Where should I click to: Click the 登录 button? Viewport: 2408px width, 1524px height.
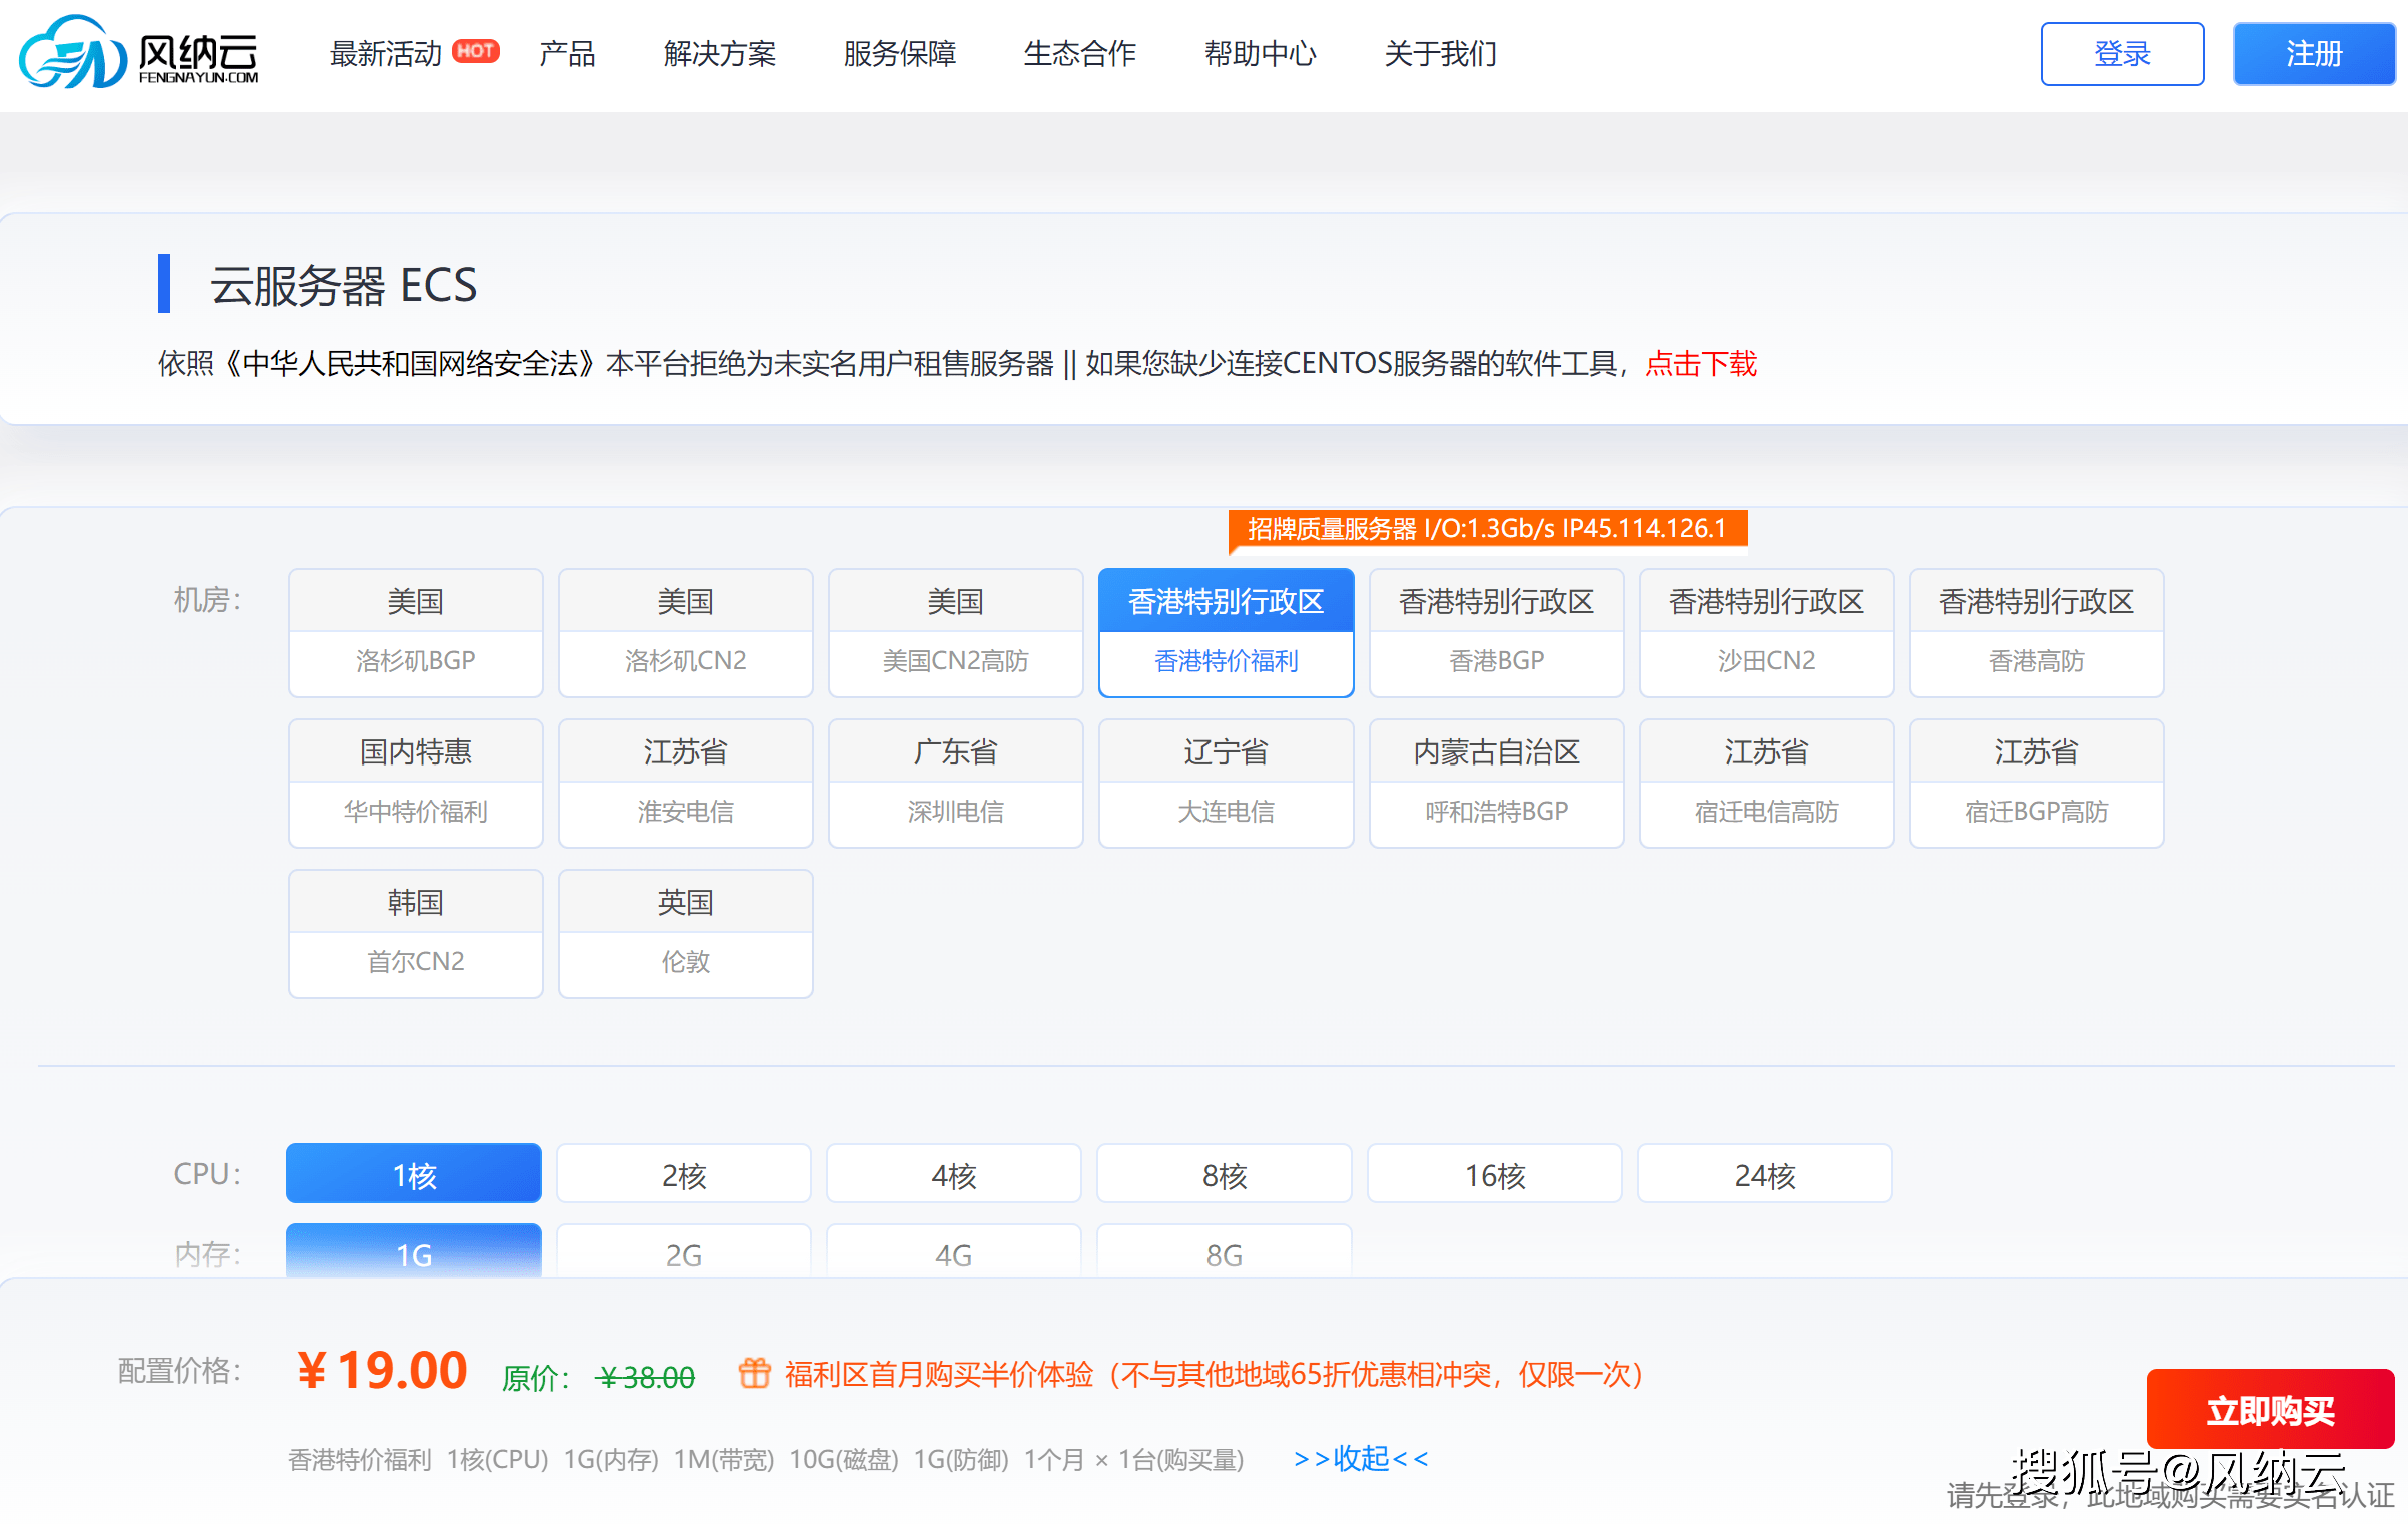point(2122,54)
